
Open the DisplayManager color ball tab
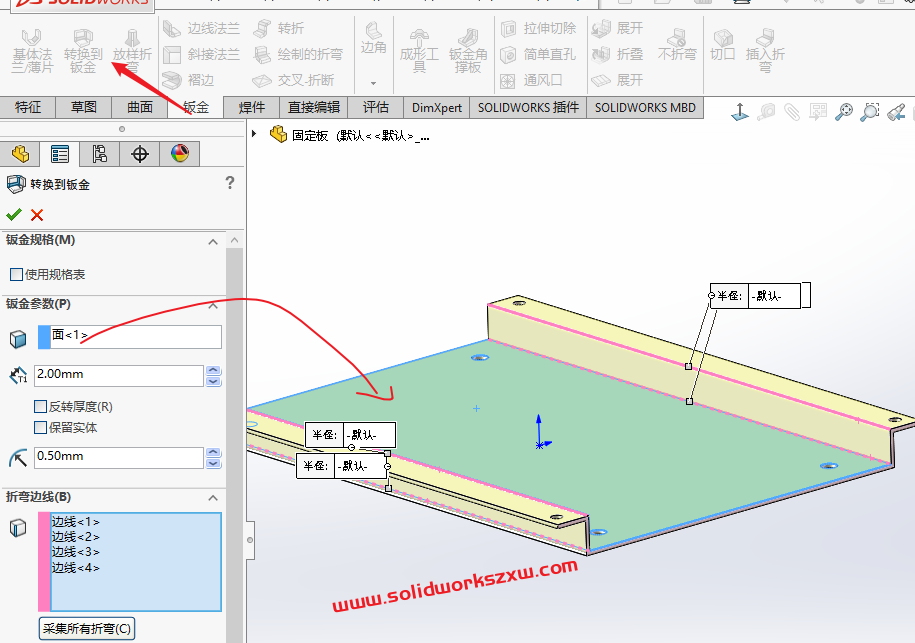click(x=179, y=154)
